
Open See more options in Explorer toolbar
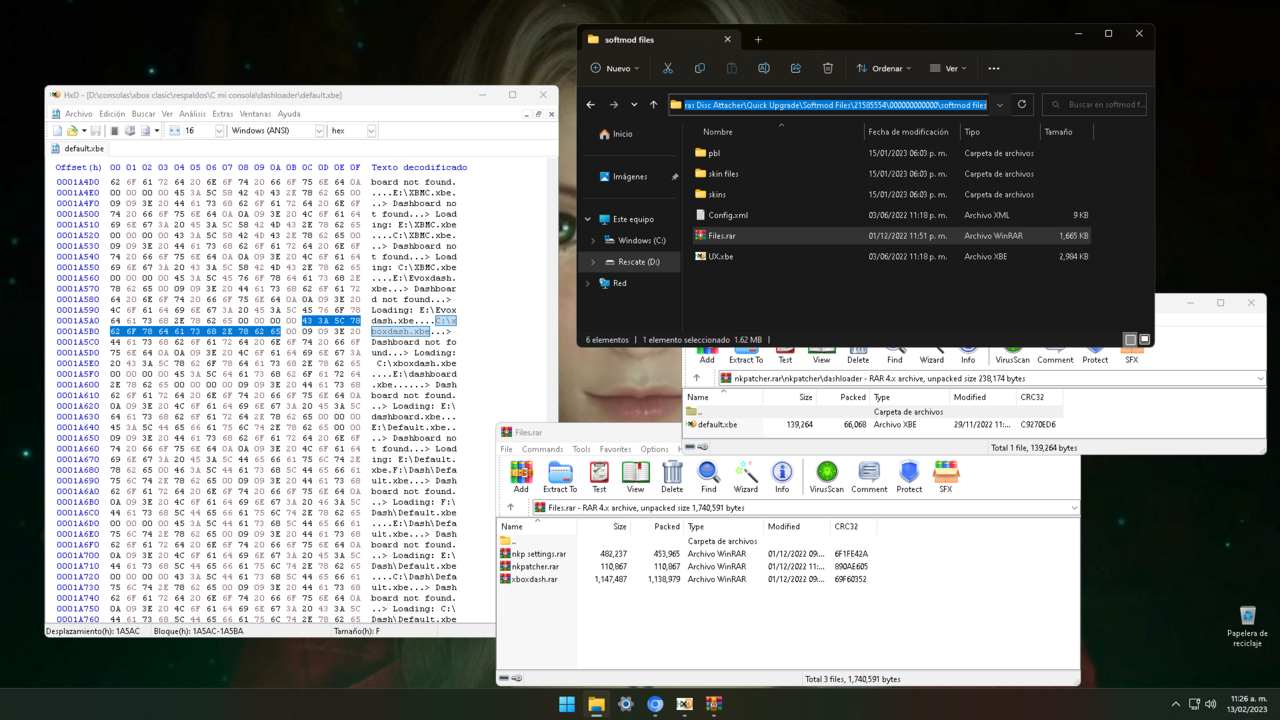click(x=993, y=68)
